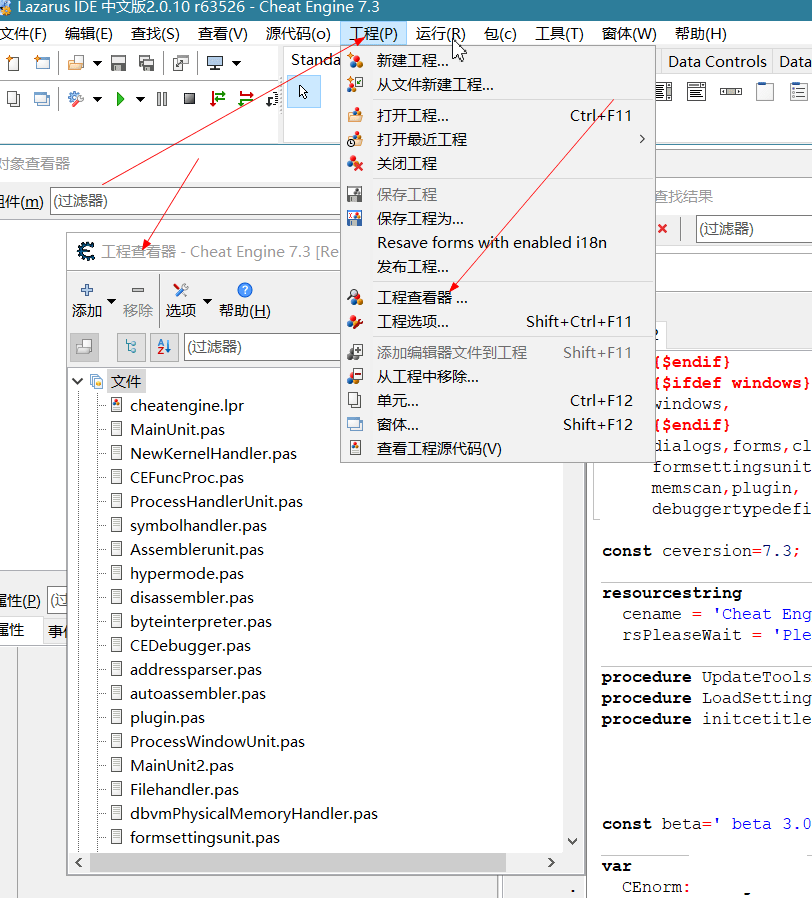Choose 关闭工程 menu entry

coord(498,164)
